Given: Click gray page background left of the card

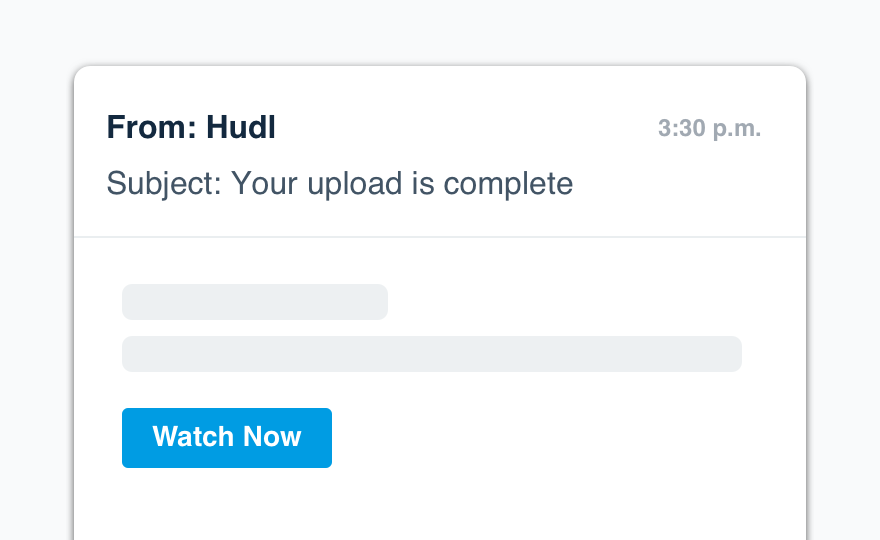Looking at the screenshot, I should coord(36,300).
